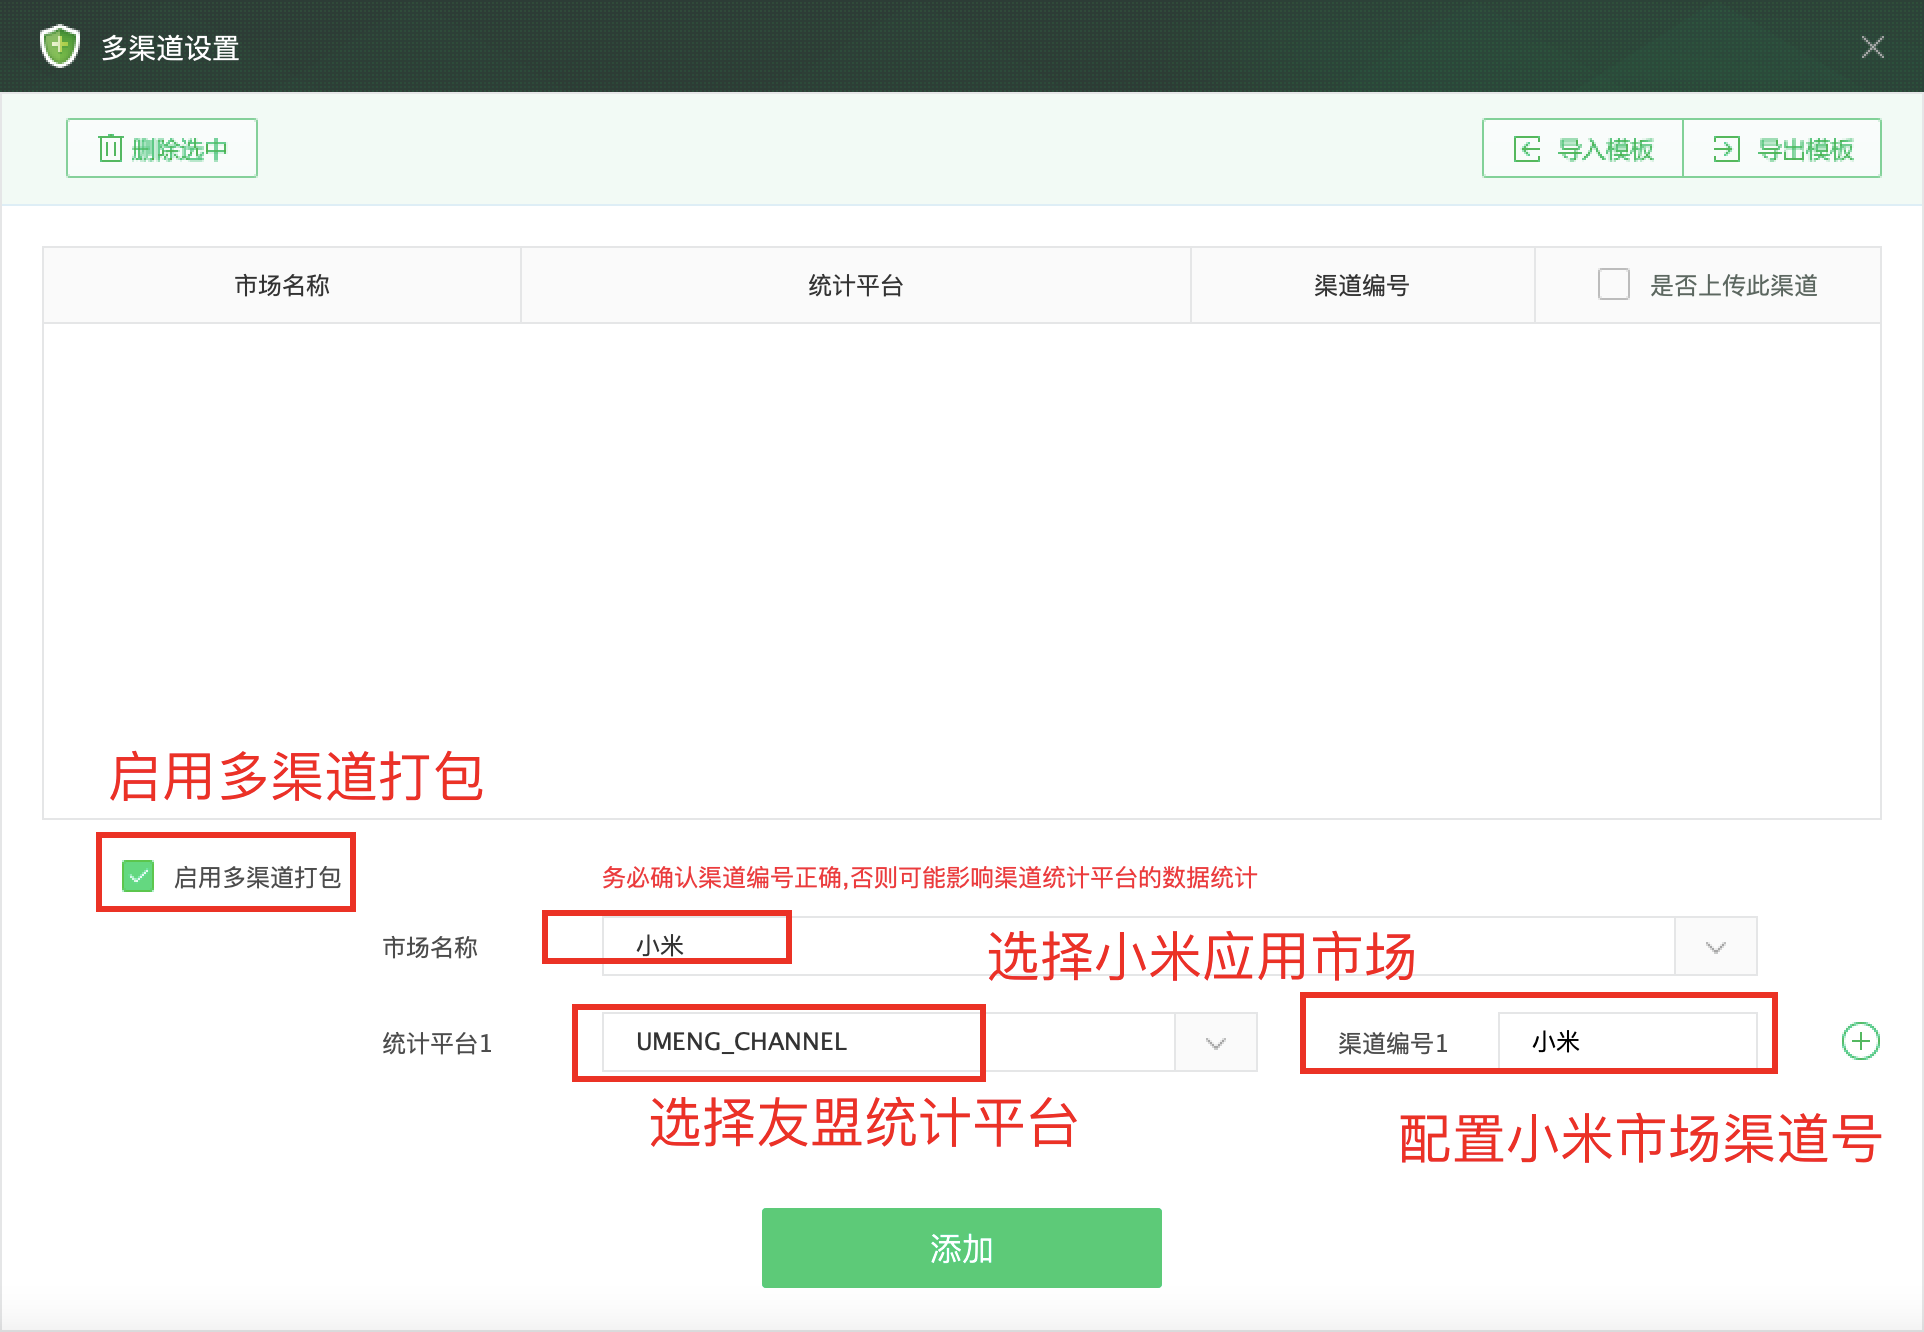Viewport: 1924px width, 1332px height.
Task: Click the red channel number warning text
Action: point(929,877)
